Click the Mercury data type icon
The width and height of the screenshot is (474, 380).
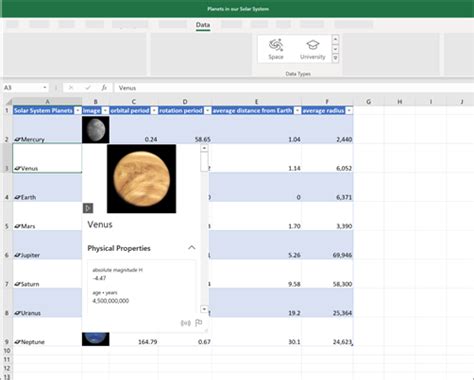[x=17, y=139]
